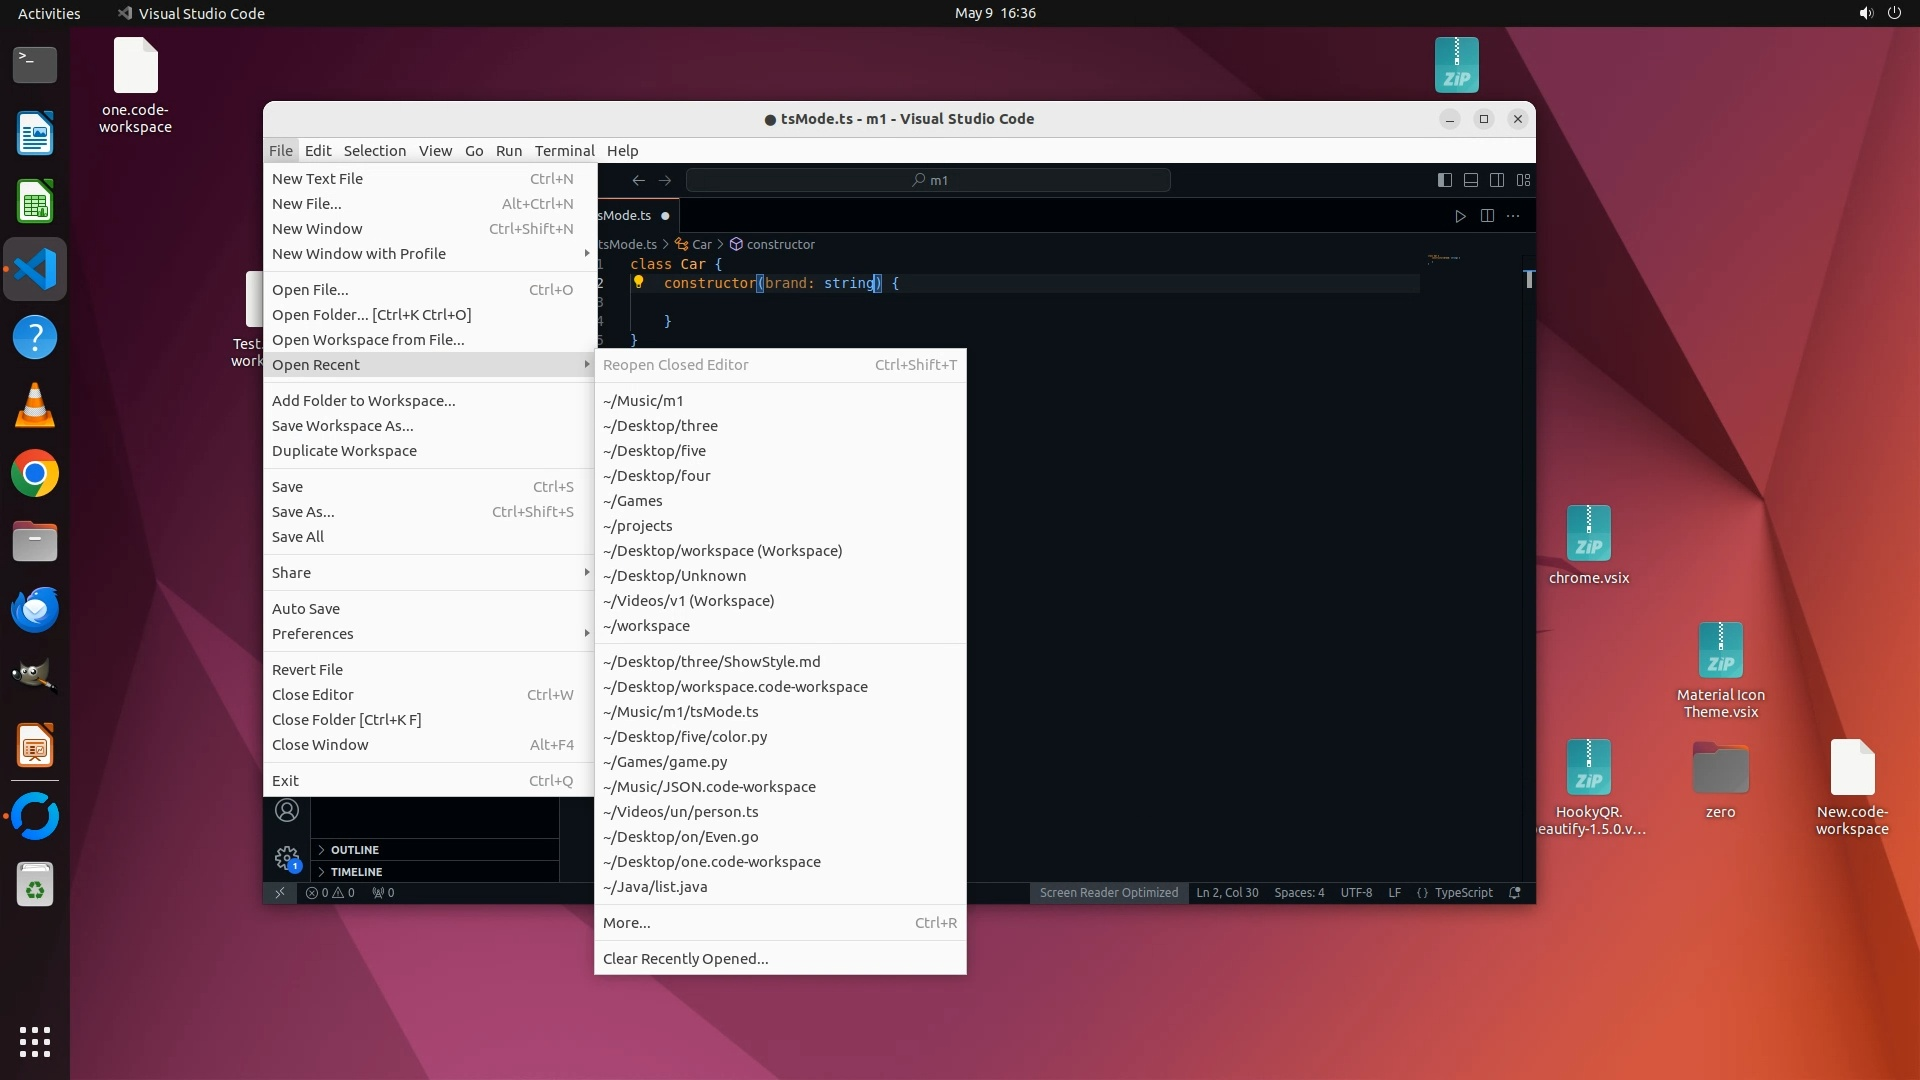Choose Clear Recently Opened...
Viewport: 1920px width, 1080px height.
coord(686,959)
